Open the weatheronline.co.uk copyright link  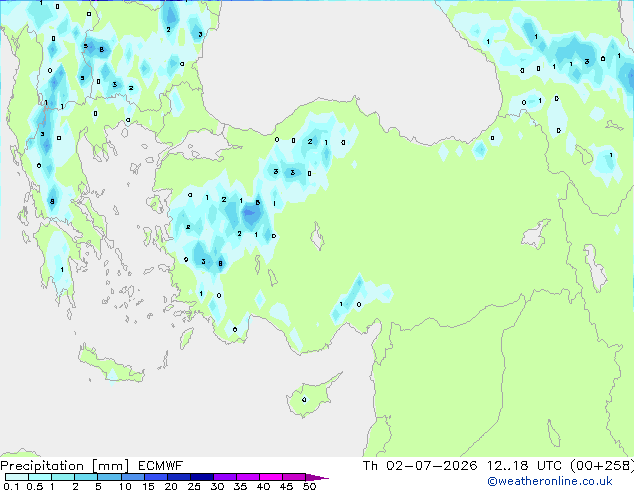pos(550,481)
